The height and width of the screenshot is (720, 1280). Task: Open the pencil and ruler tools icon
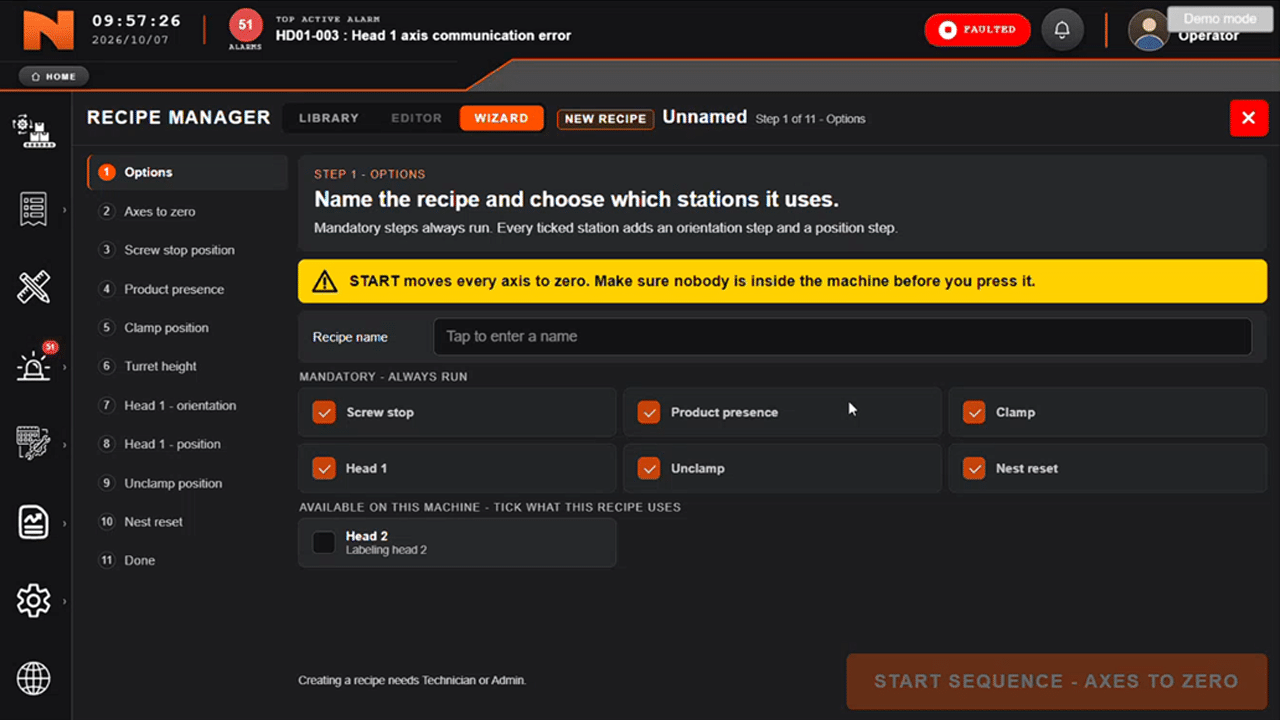pos(34,288)
